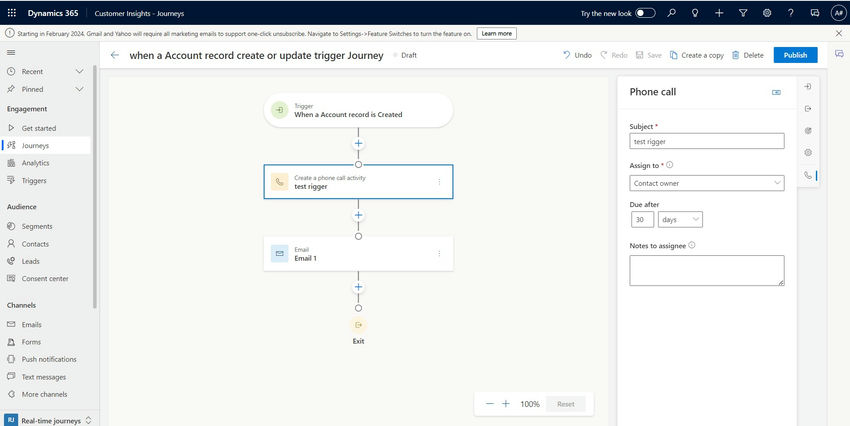The width and height of the screenshot is (850, 426).
Task: Click the Notes to assignee text area
Action: click(707, 270)
